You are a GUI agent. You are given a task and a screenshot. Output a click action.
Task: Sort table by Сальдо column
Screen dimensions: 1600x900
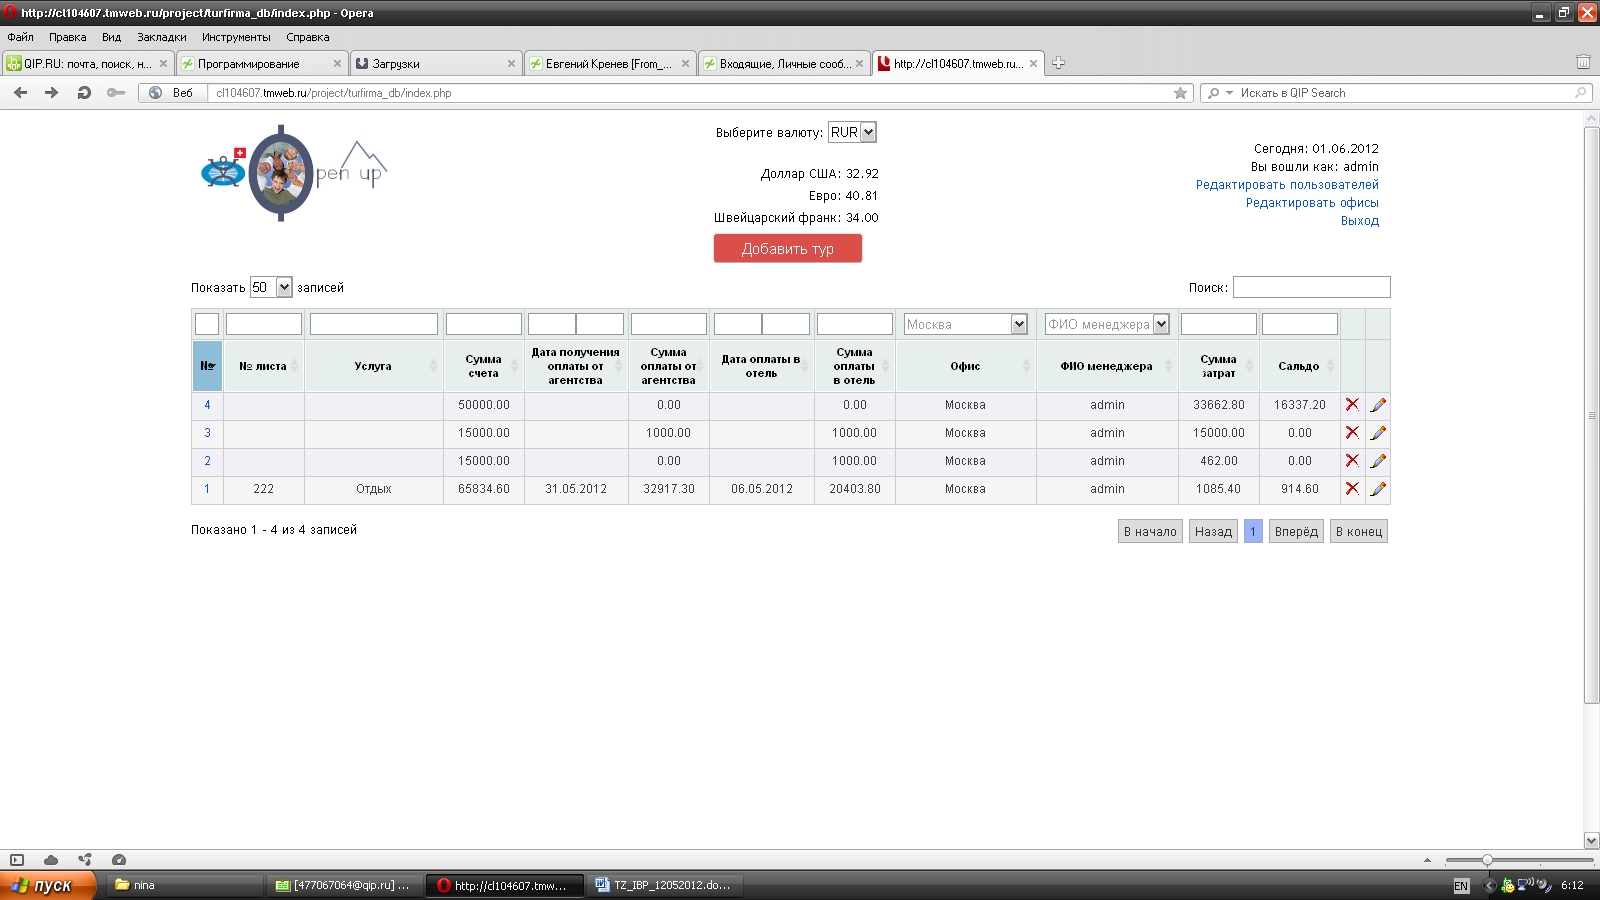coord(1299,366)
